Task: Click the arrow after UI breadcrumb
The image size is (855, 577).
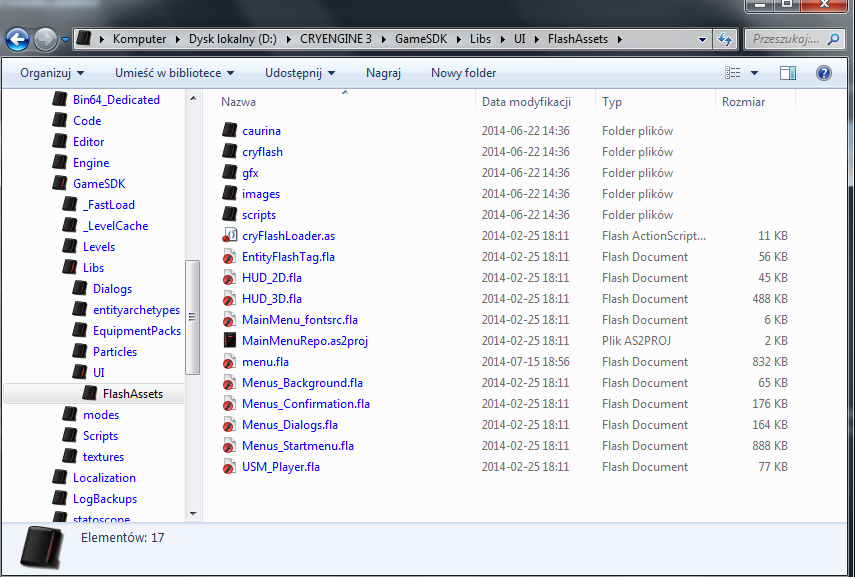Action: (537, 39)
